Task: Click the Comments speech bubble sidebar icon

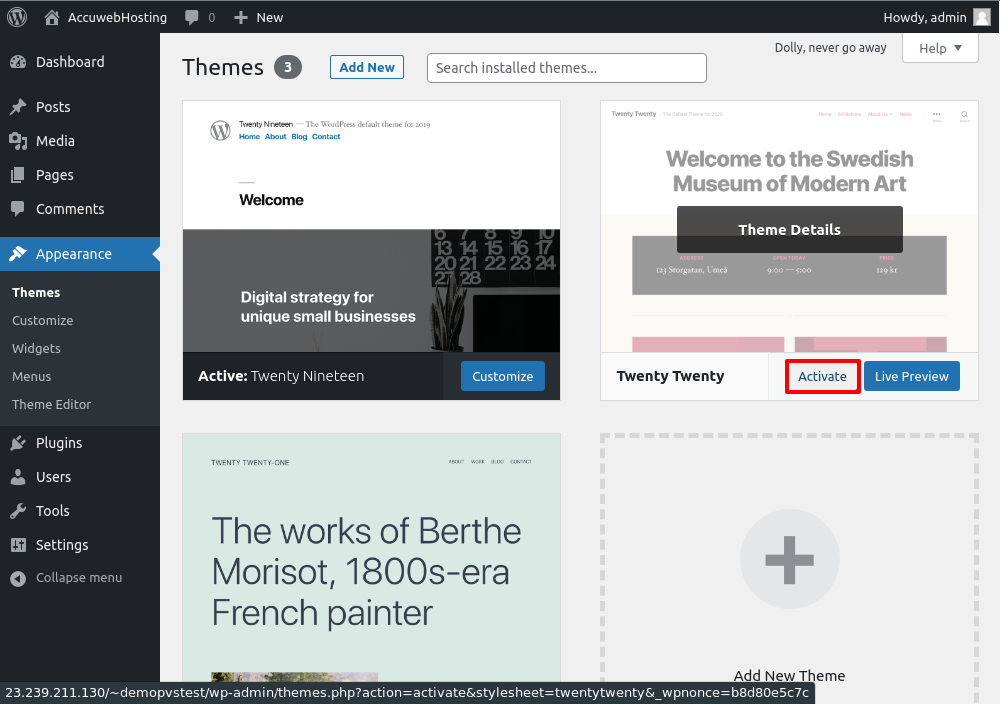Action: pyautogui.click(x=18, y=209)
